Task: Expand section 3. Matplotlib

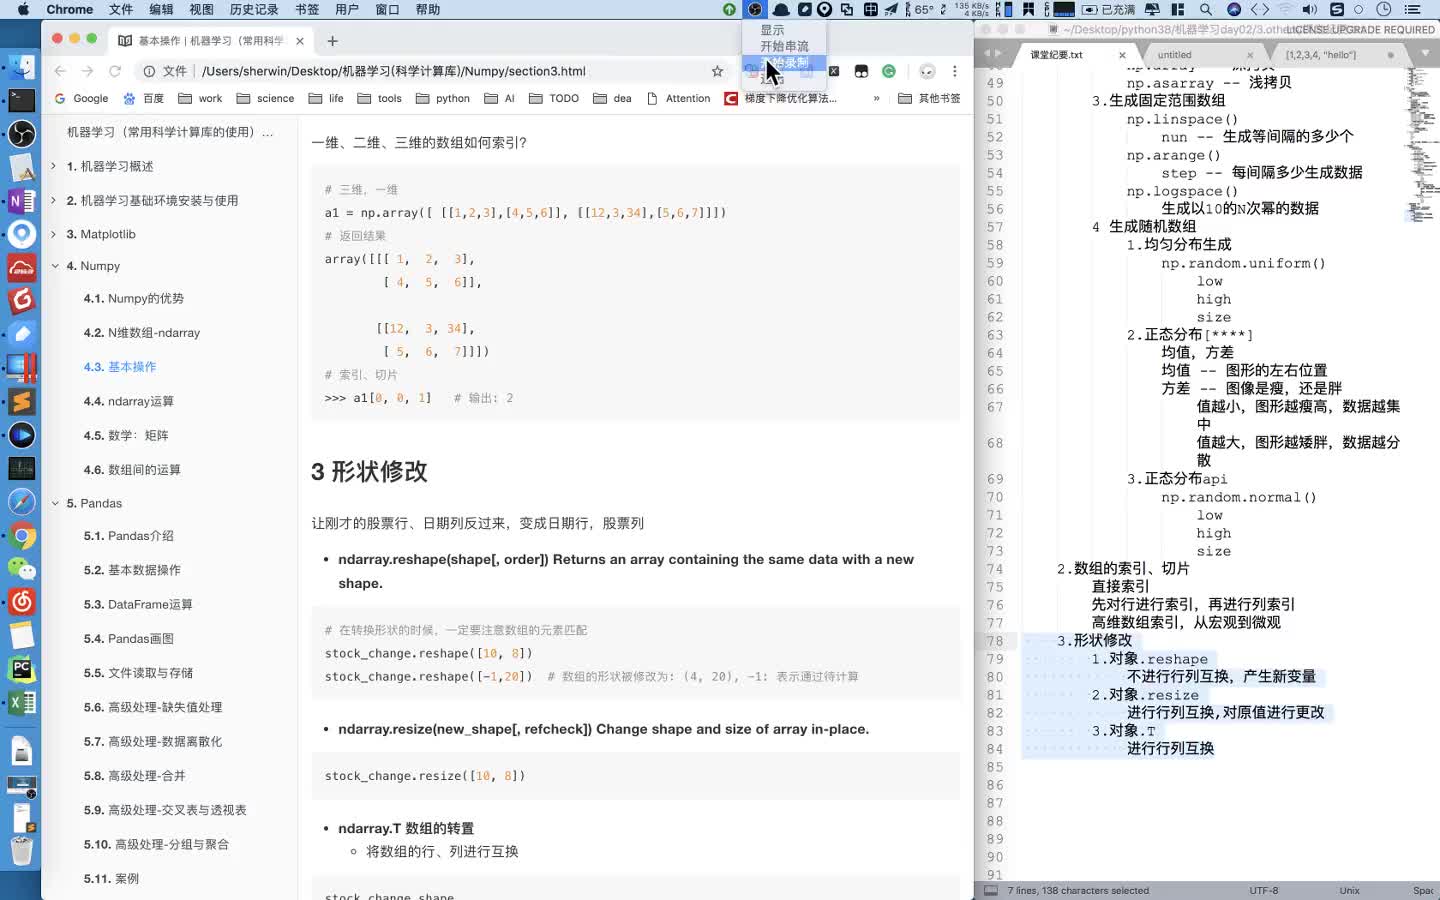Action: (54, 234)
